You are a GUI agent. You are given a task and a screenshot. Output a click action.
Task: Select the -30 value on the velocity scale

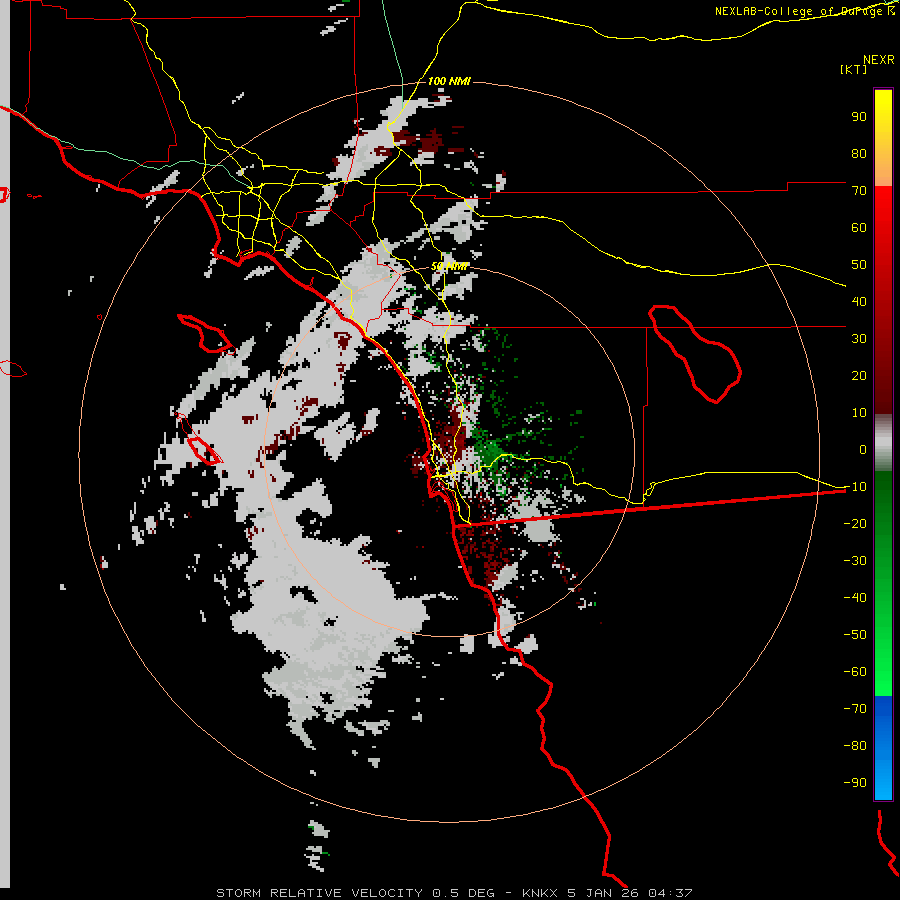click(855, 561)
